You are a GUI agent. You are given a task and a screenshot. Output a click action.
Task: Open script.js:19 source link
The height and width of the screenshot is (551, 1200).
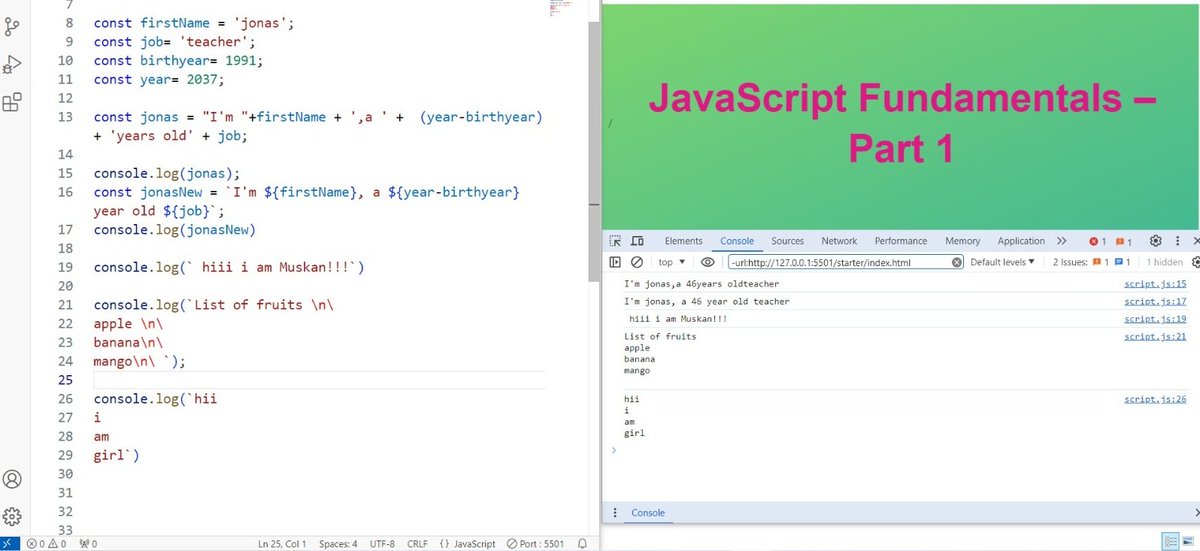click(1154, 319)
